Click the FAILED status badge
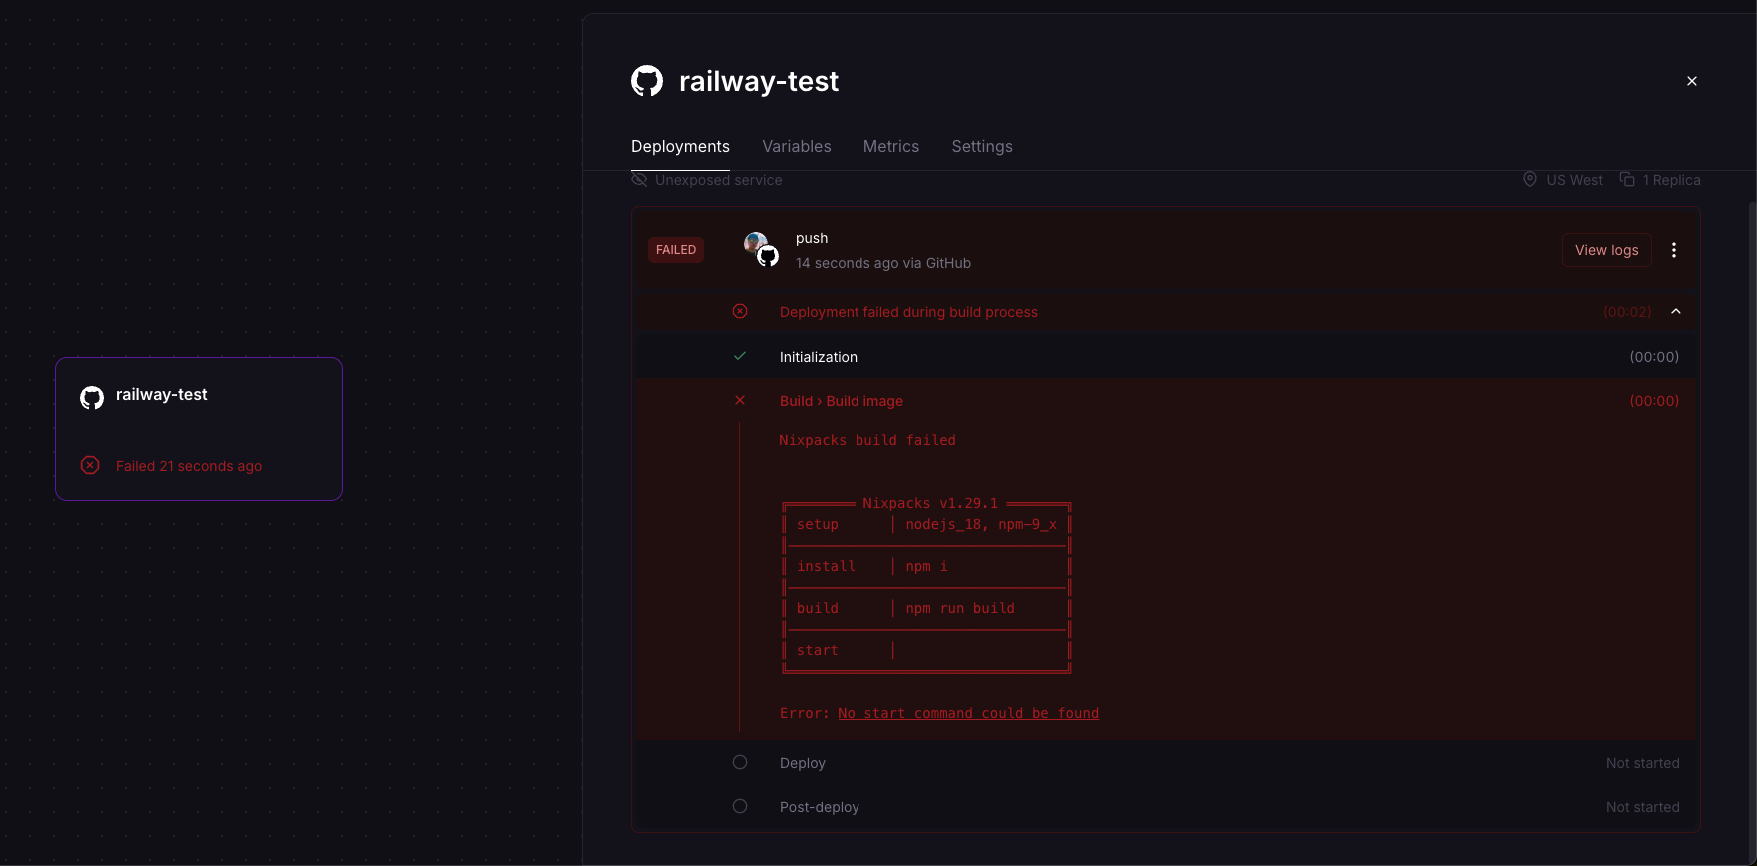 click(x=676, y=250)
